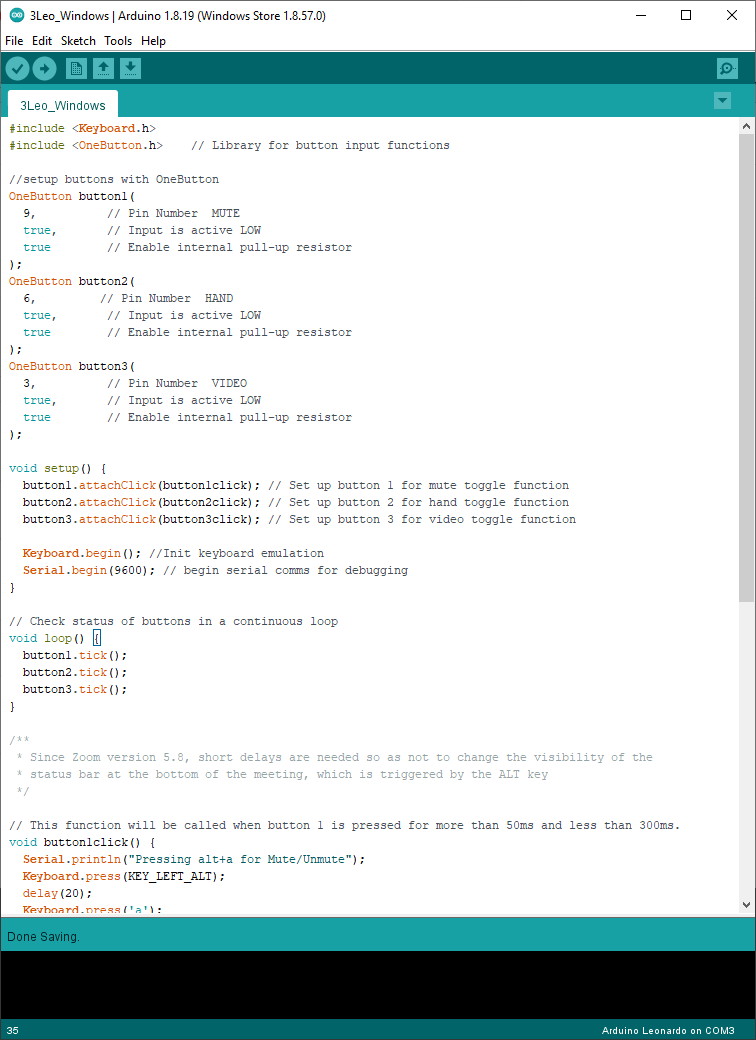The image size is (756, 1040).
Task: Click the editor scrollbar up arrow
Action: 746,126
